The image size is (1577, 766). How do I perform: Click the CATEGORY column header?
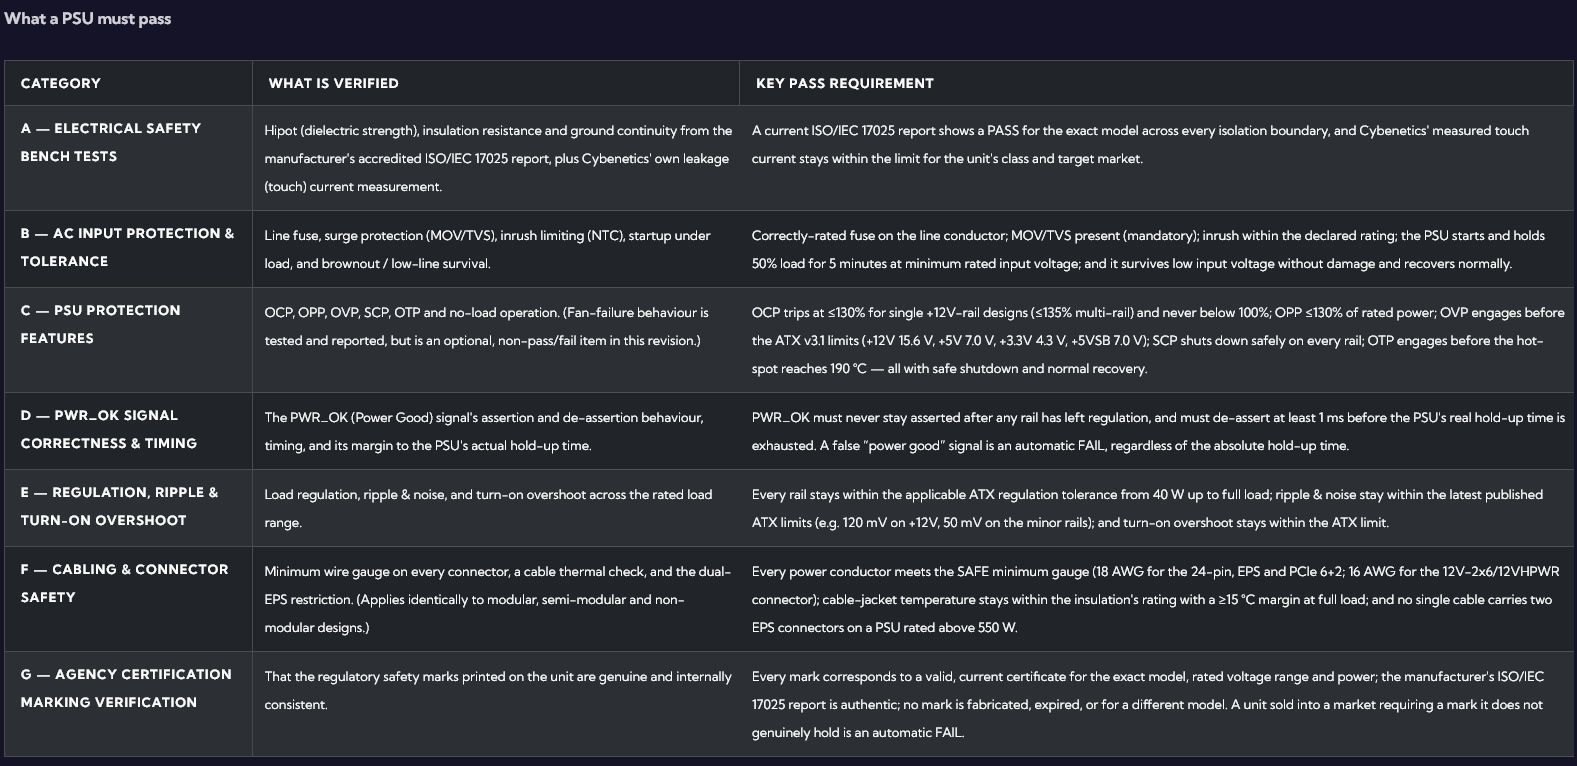pyautogui.click(x=128, y=83)
